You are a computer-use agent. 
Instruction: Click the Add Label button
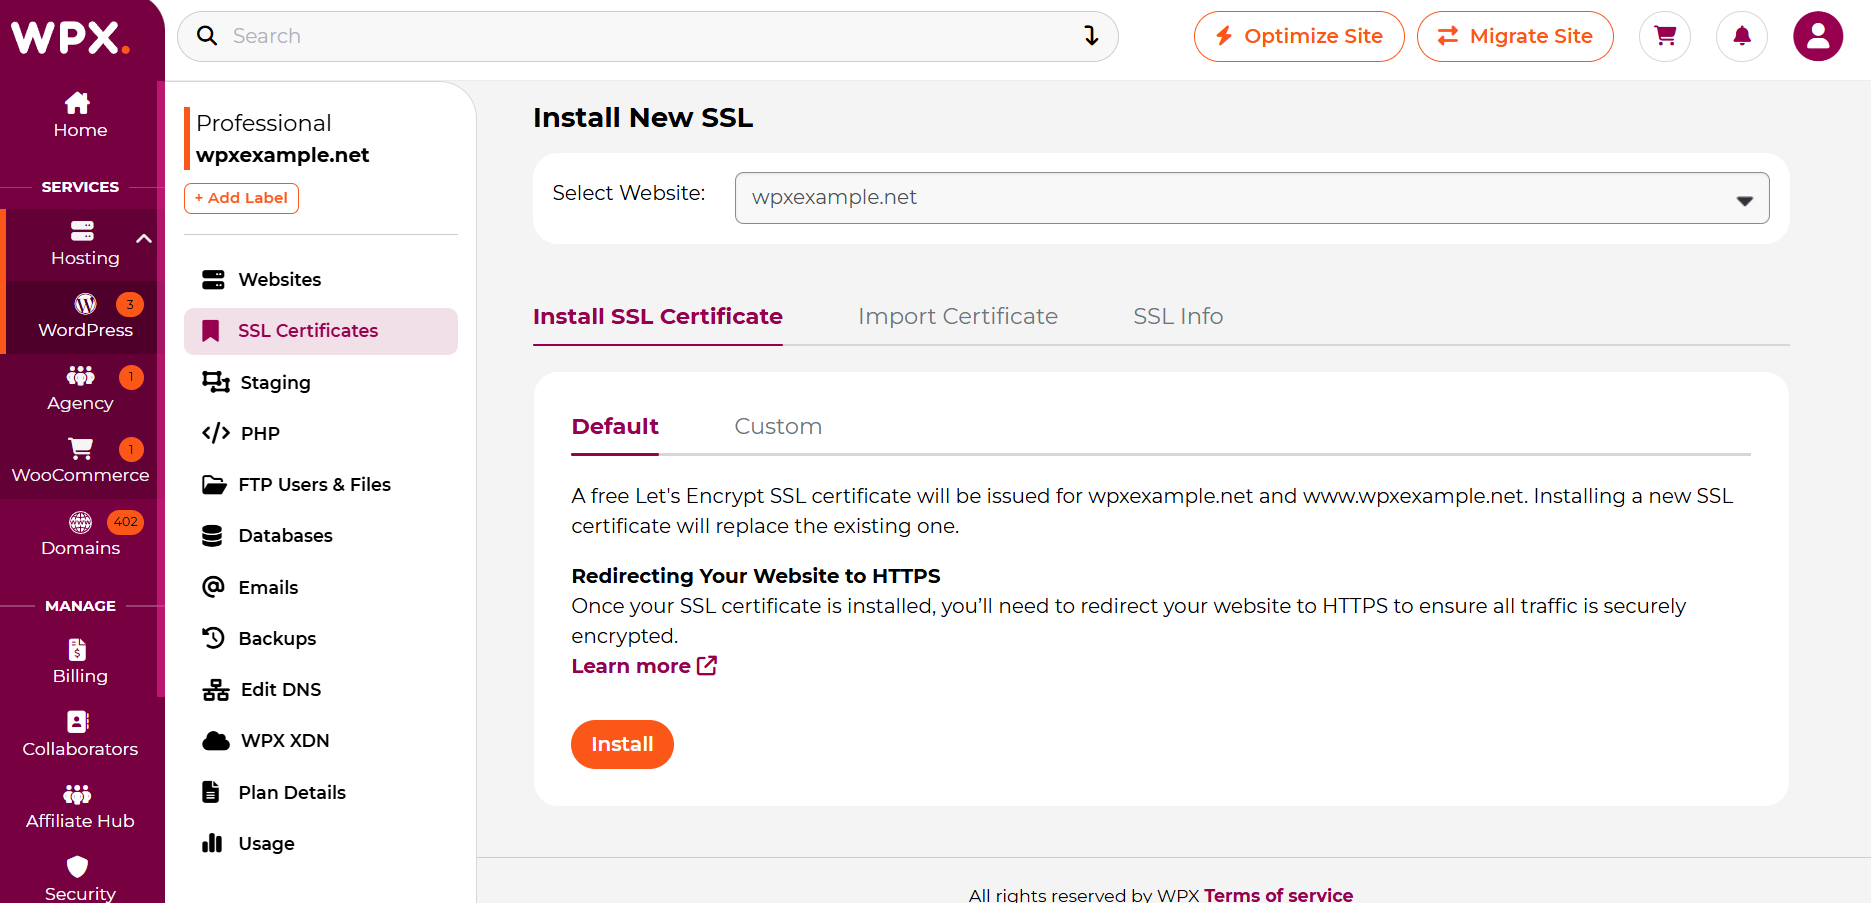coord(241,198)
